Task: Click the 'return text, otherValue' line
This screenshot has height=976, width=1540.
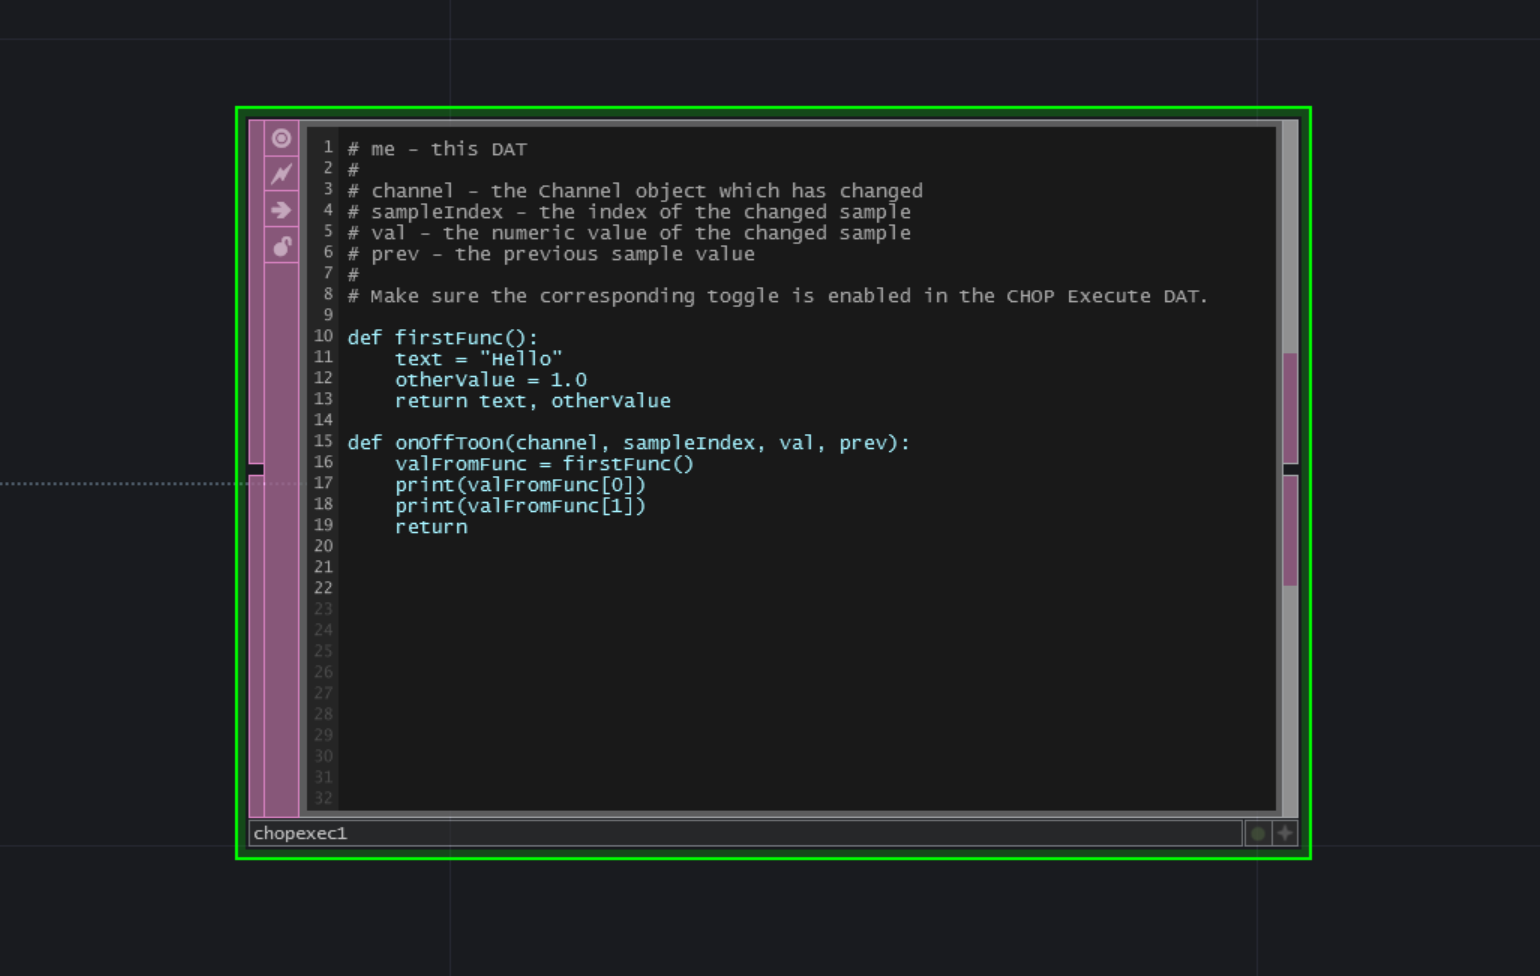Action: coord(532,401)
